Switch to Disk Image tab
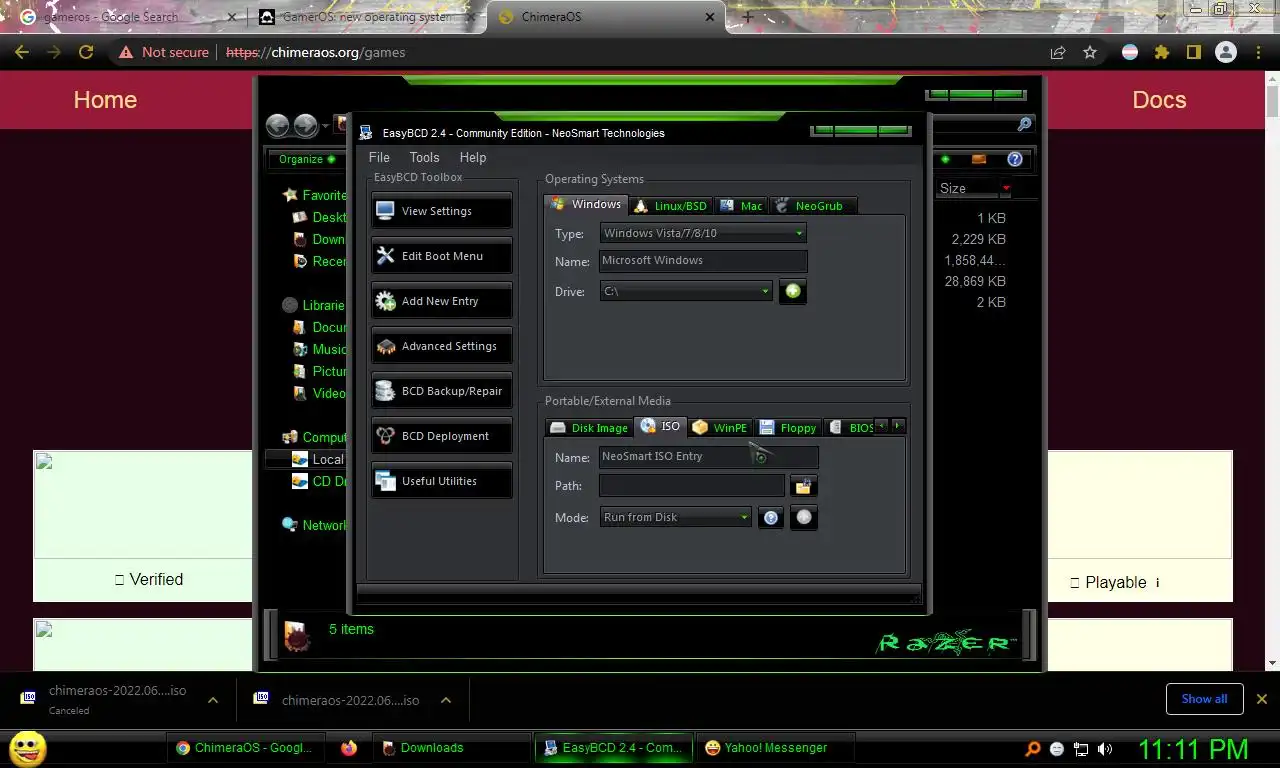 click(x=589, y=428)
